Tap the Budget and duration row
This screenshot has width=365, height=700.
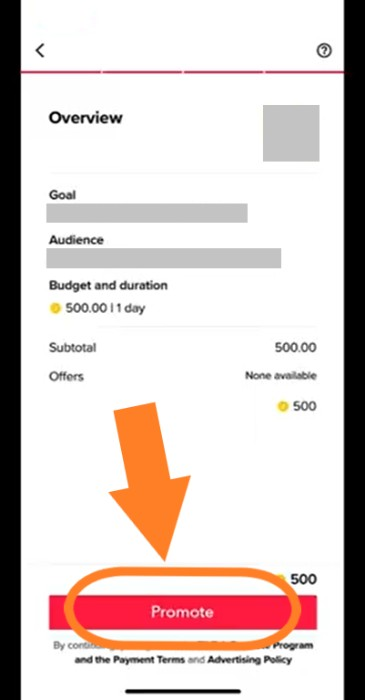click(x=183, y=297)
